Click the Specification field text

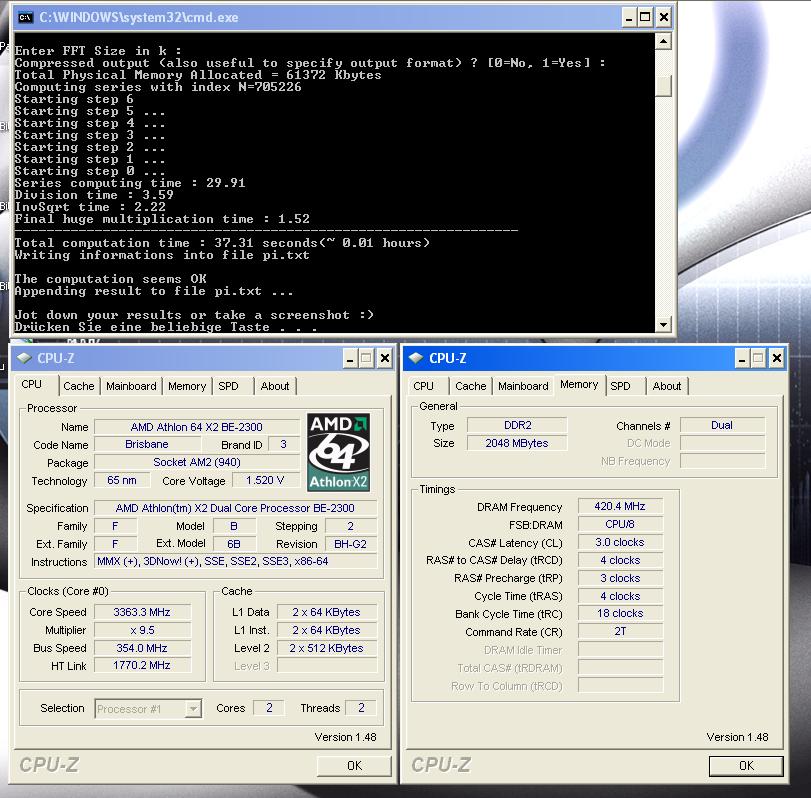pyautogui.click(x=235, y=508)
